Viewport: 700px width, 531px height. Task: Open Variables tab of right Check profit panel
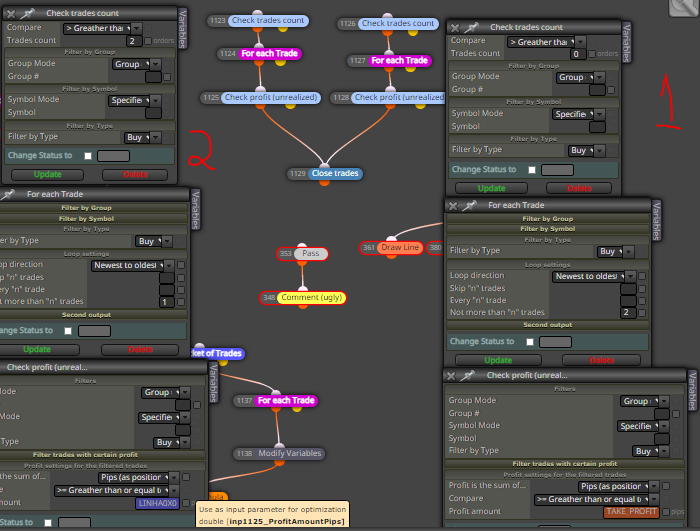692,390
